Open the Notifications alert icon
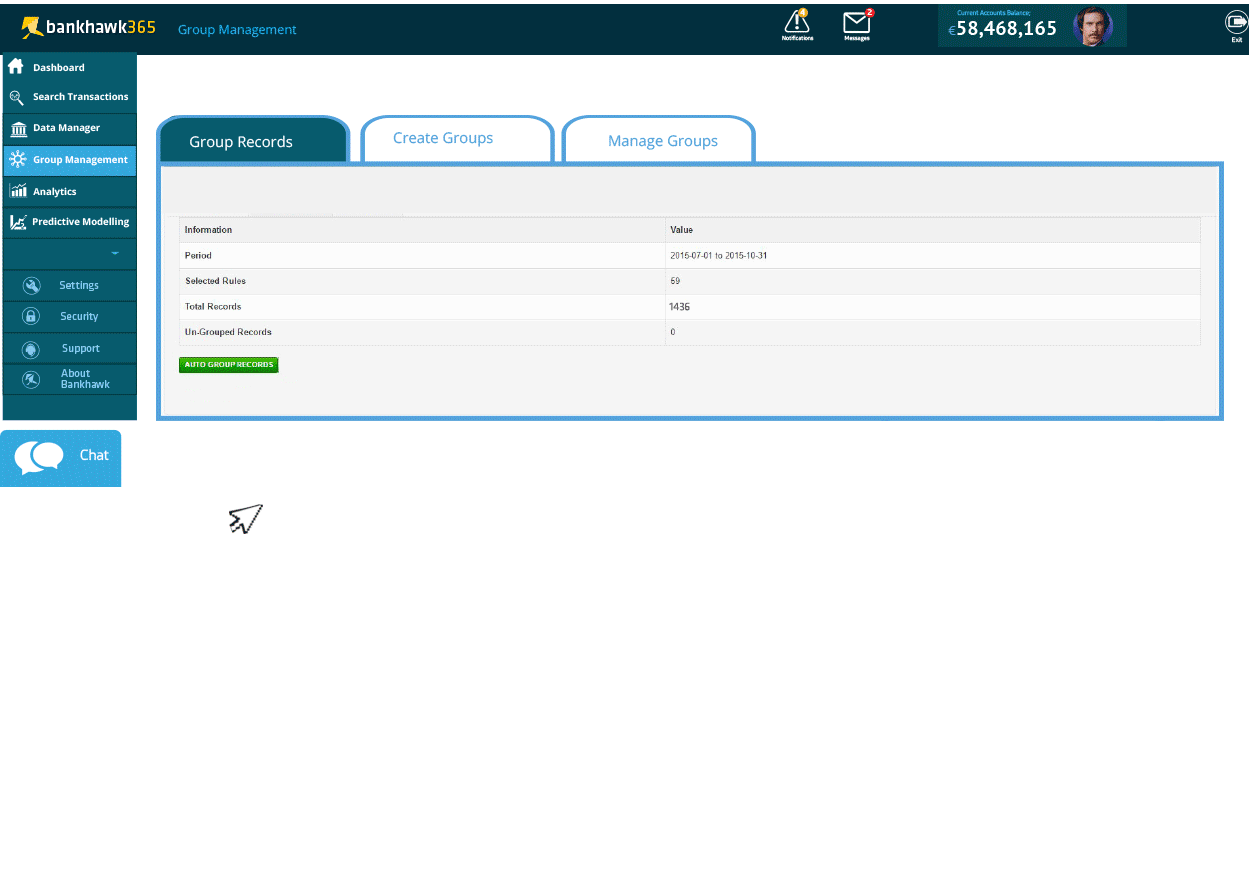Viewport: 1249px width, 886px height. 797,23
